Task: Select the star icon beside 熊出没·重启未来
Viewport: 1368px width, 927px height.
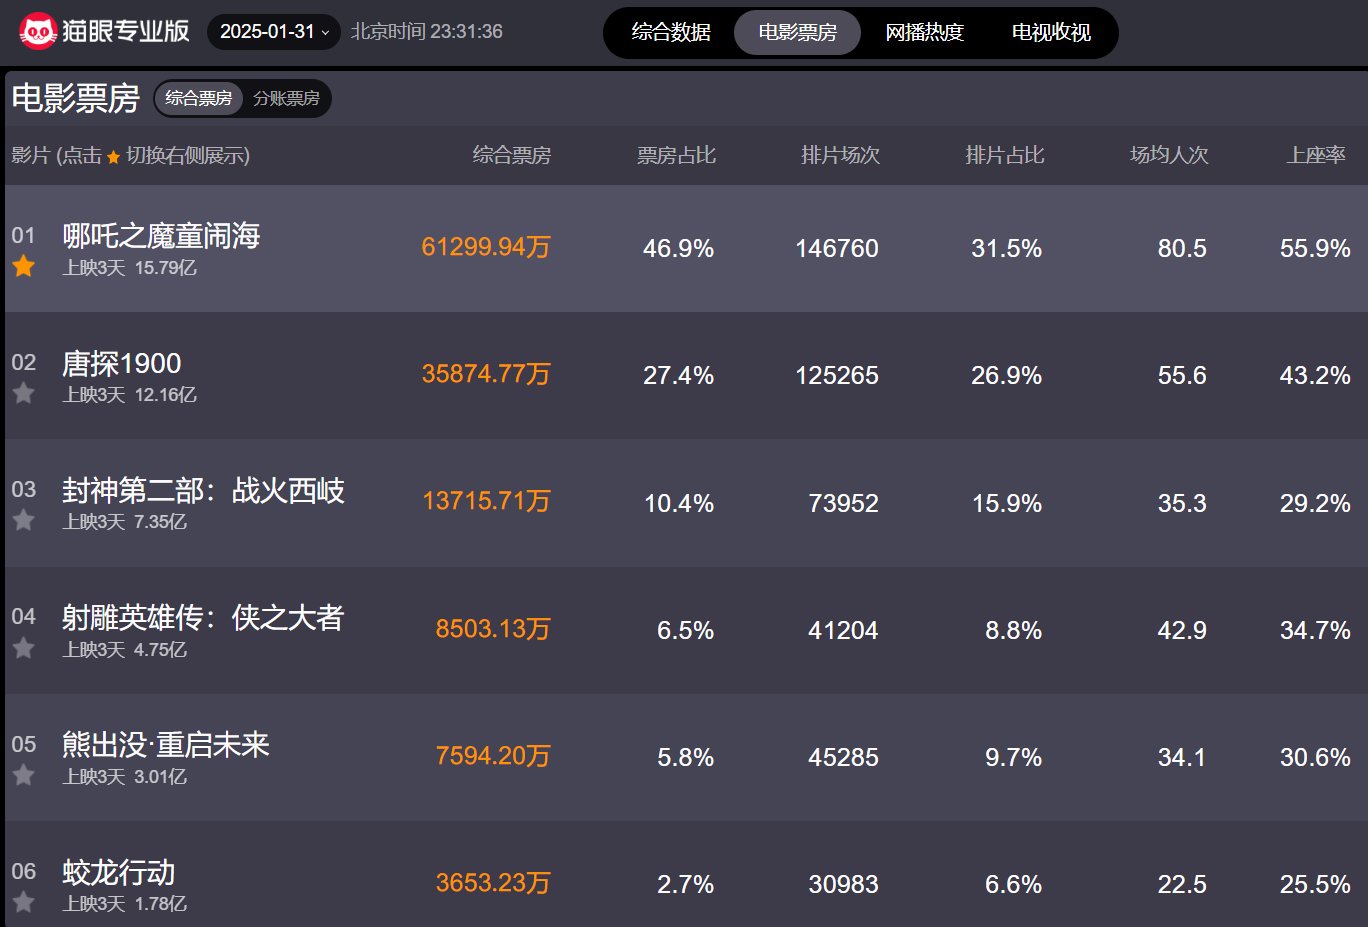Action: pos(24,775)
